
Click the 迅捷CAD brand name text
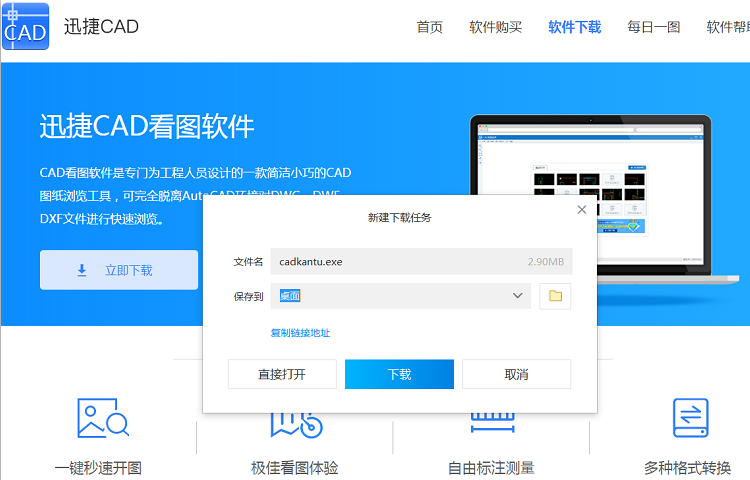tap(101, 27)
